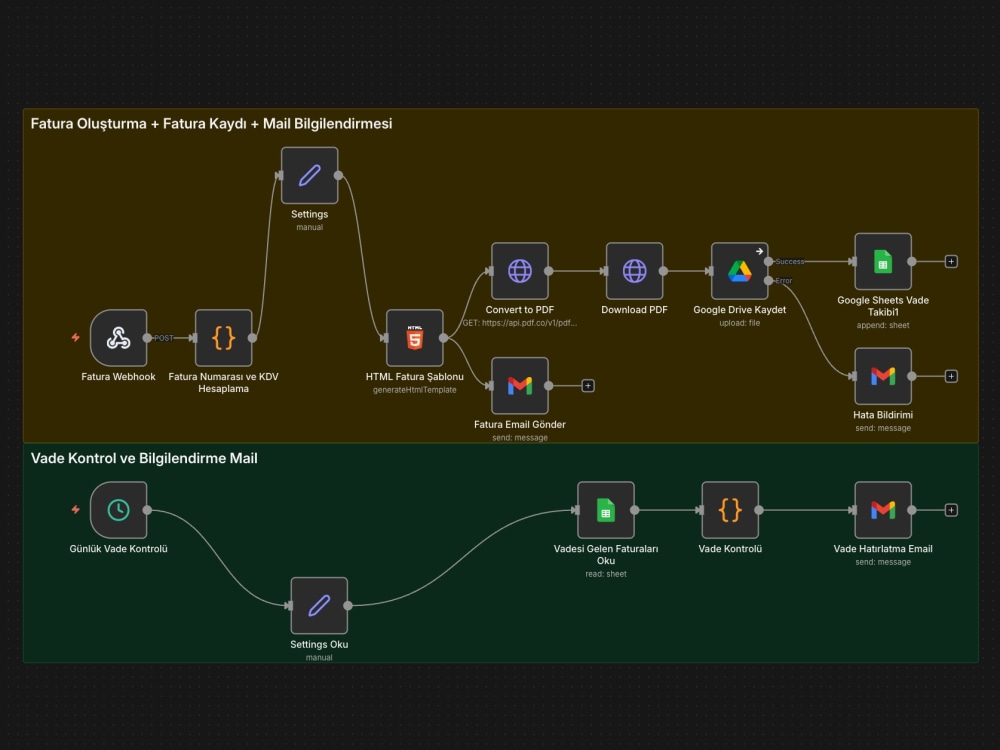The image size is (1000, 750).
Task: Add node after Vade Hatırlatma Email
Action: [951, 510]
